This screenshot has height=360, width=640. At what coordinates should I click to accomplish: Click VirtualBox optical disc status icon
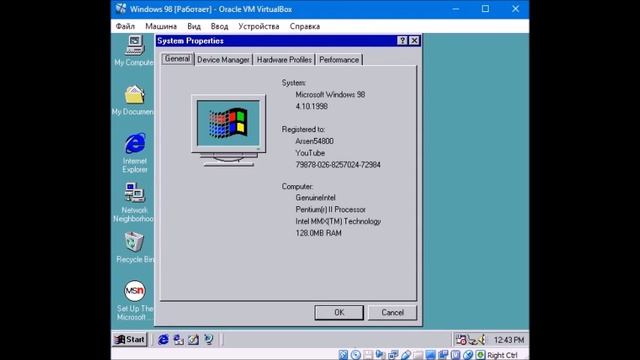pos(356,355)
